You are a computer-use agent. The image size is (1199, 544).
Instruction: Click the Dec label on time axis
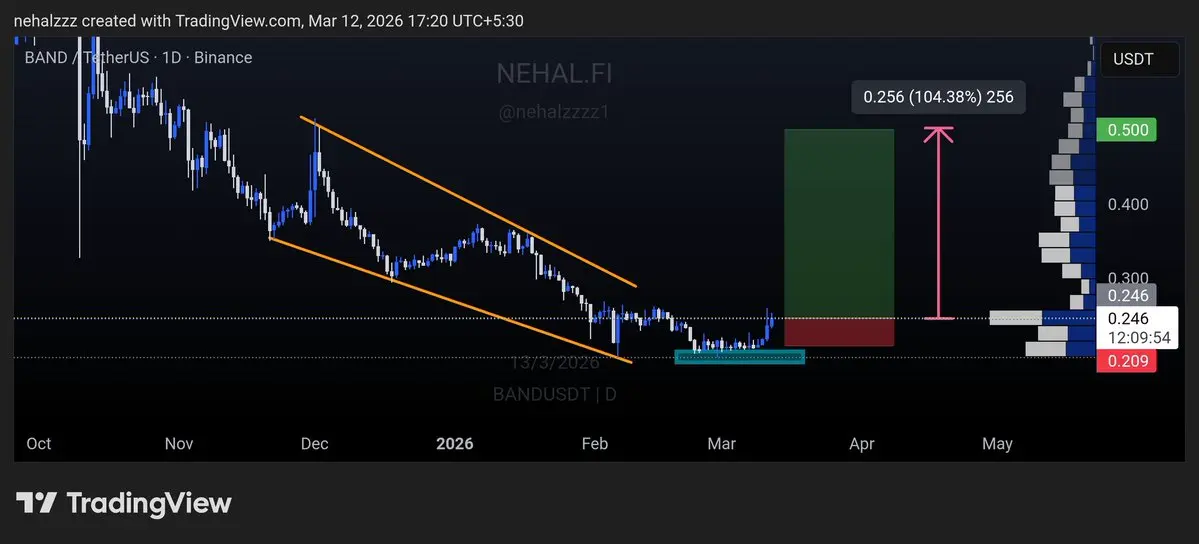pyautogui.click(x=314, y=444)
